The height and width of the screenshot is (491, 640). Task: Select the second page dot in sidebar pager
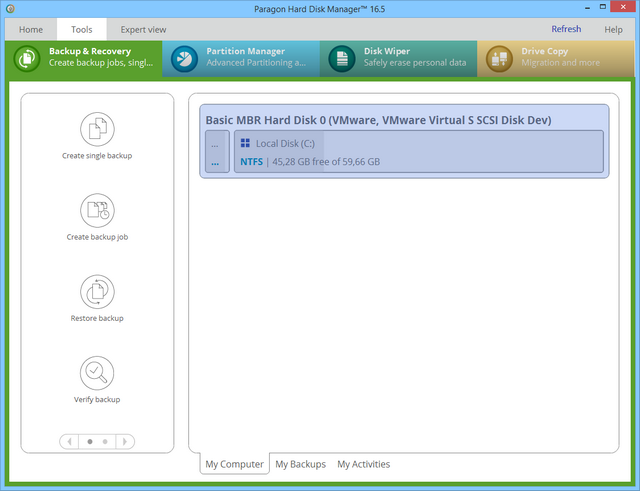coord(106,441)
